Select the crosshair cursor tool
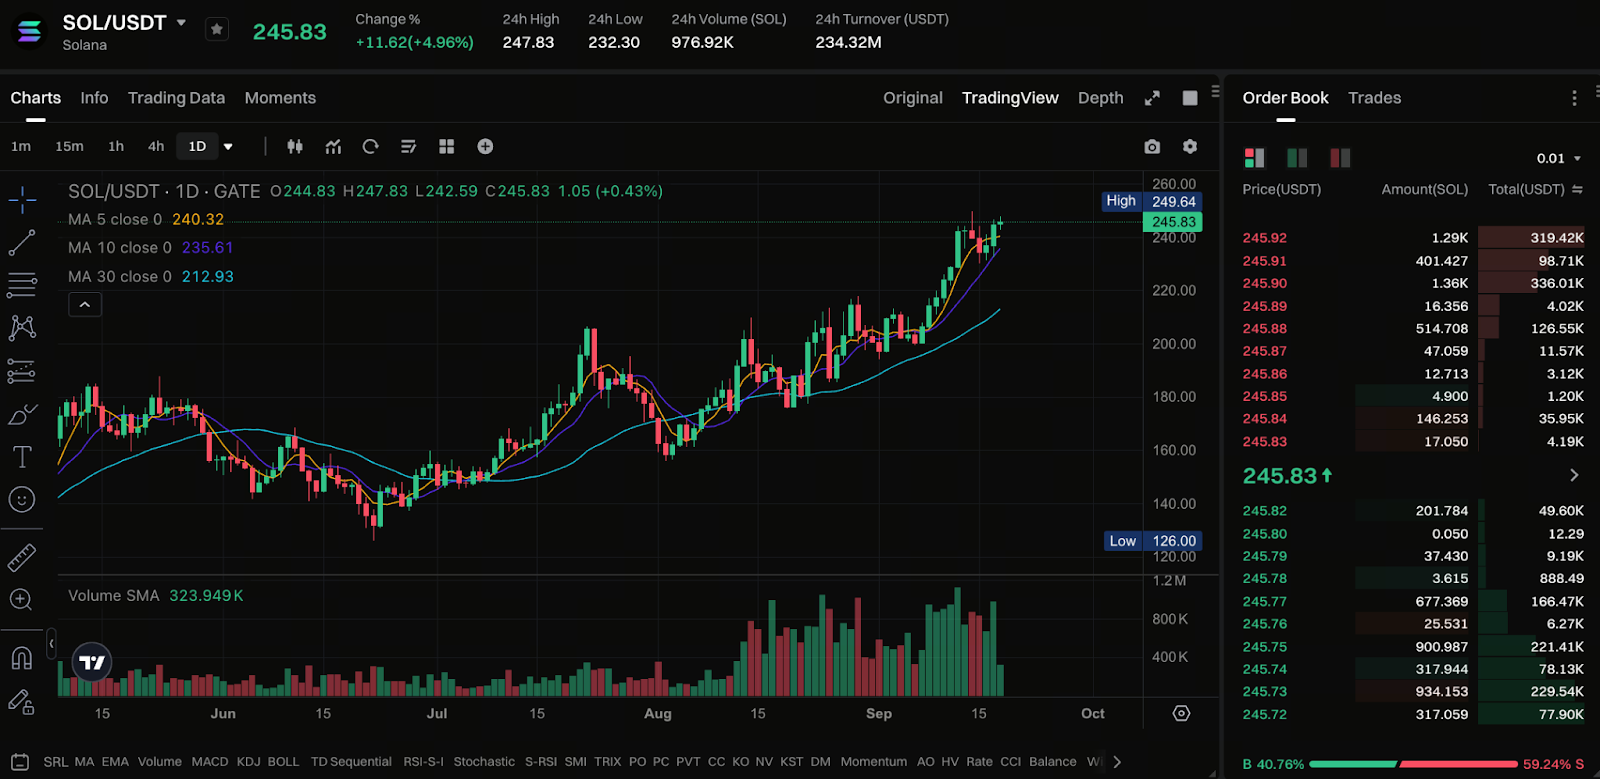 coord(22,200)
